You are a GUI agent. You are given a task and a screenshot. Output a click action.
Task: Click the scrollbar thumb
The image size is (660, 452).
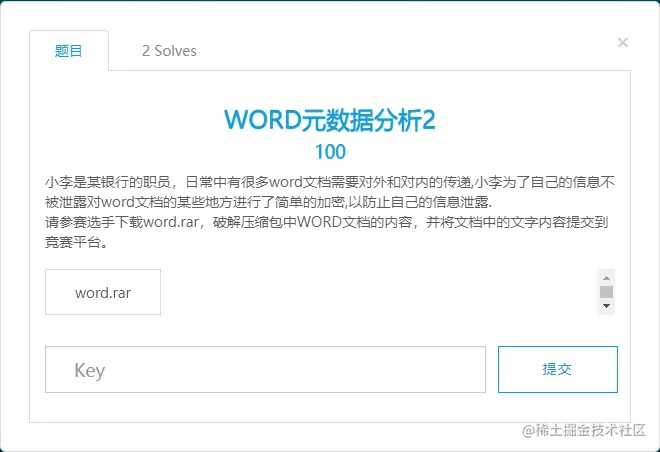click(606, 292)
